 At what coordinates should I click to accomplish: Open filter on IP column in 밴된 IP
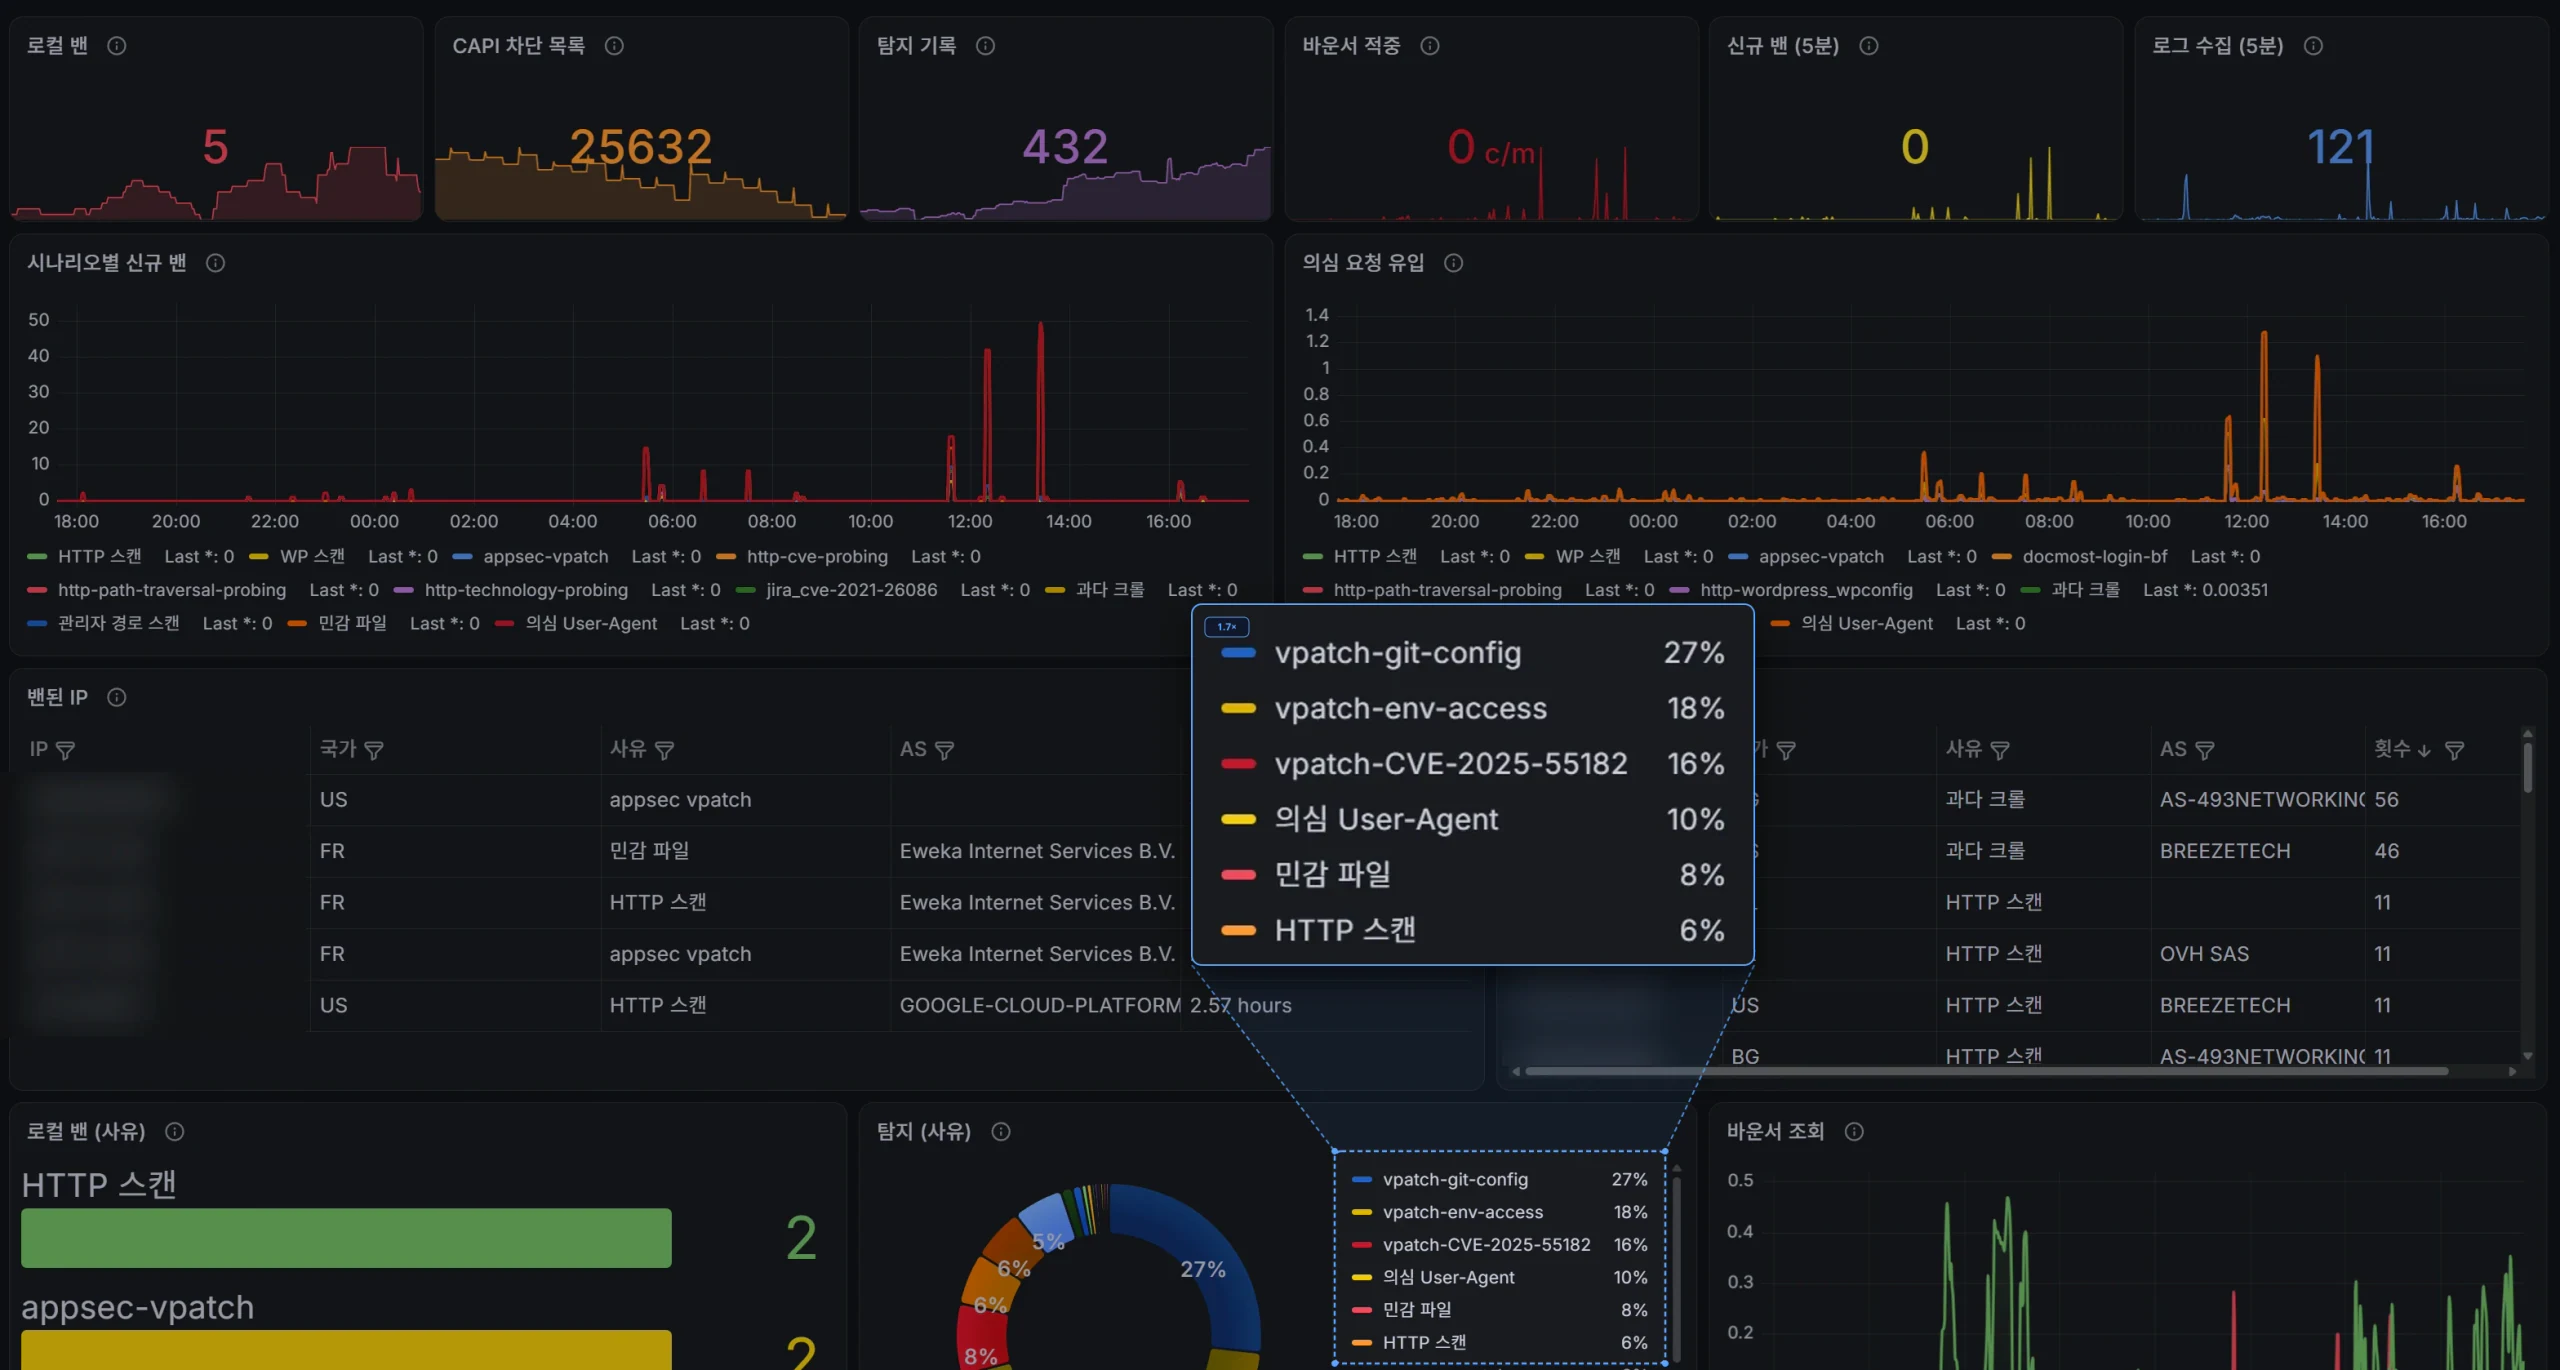[x=65, y=750]
